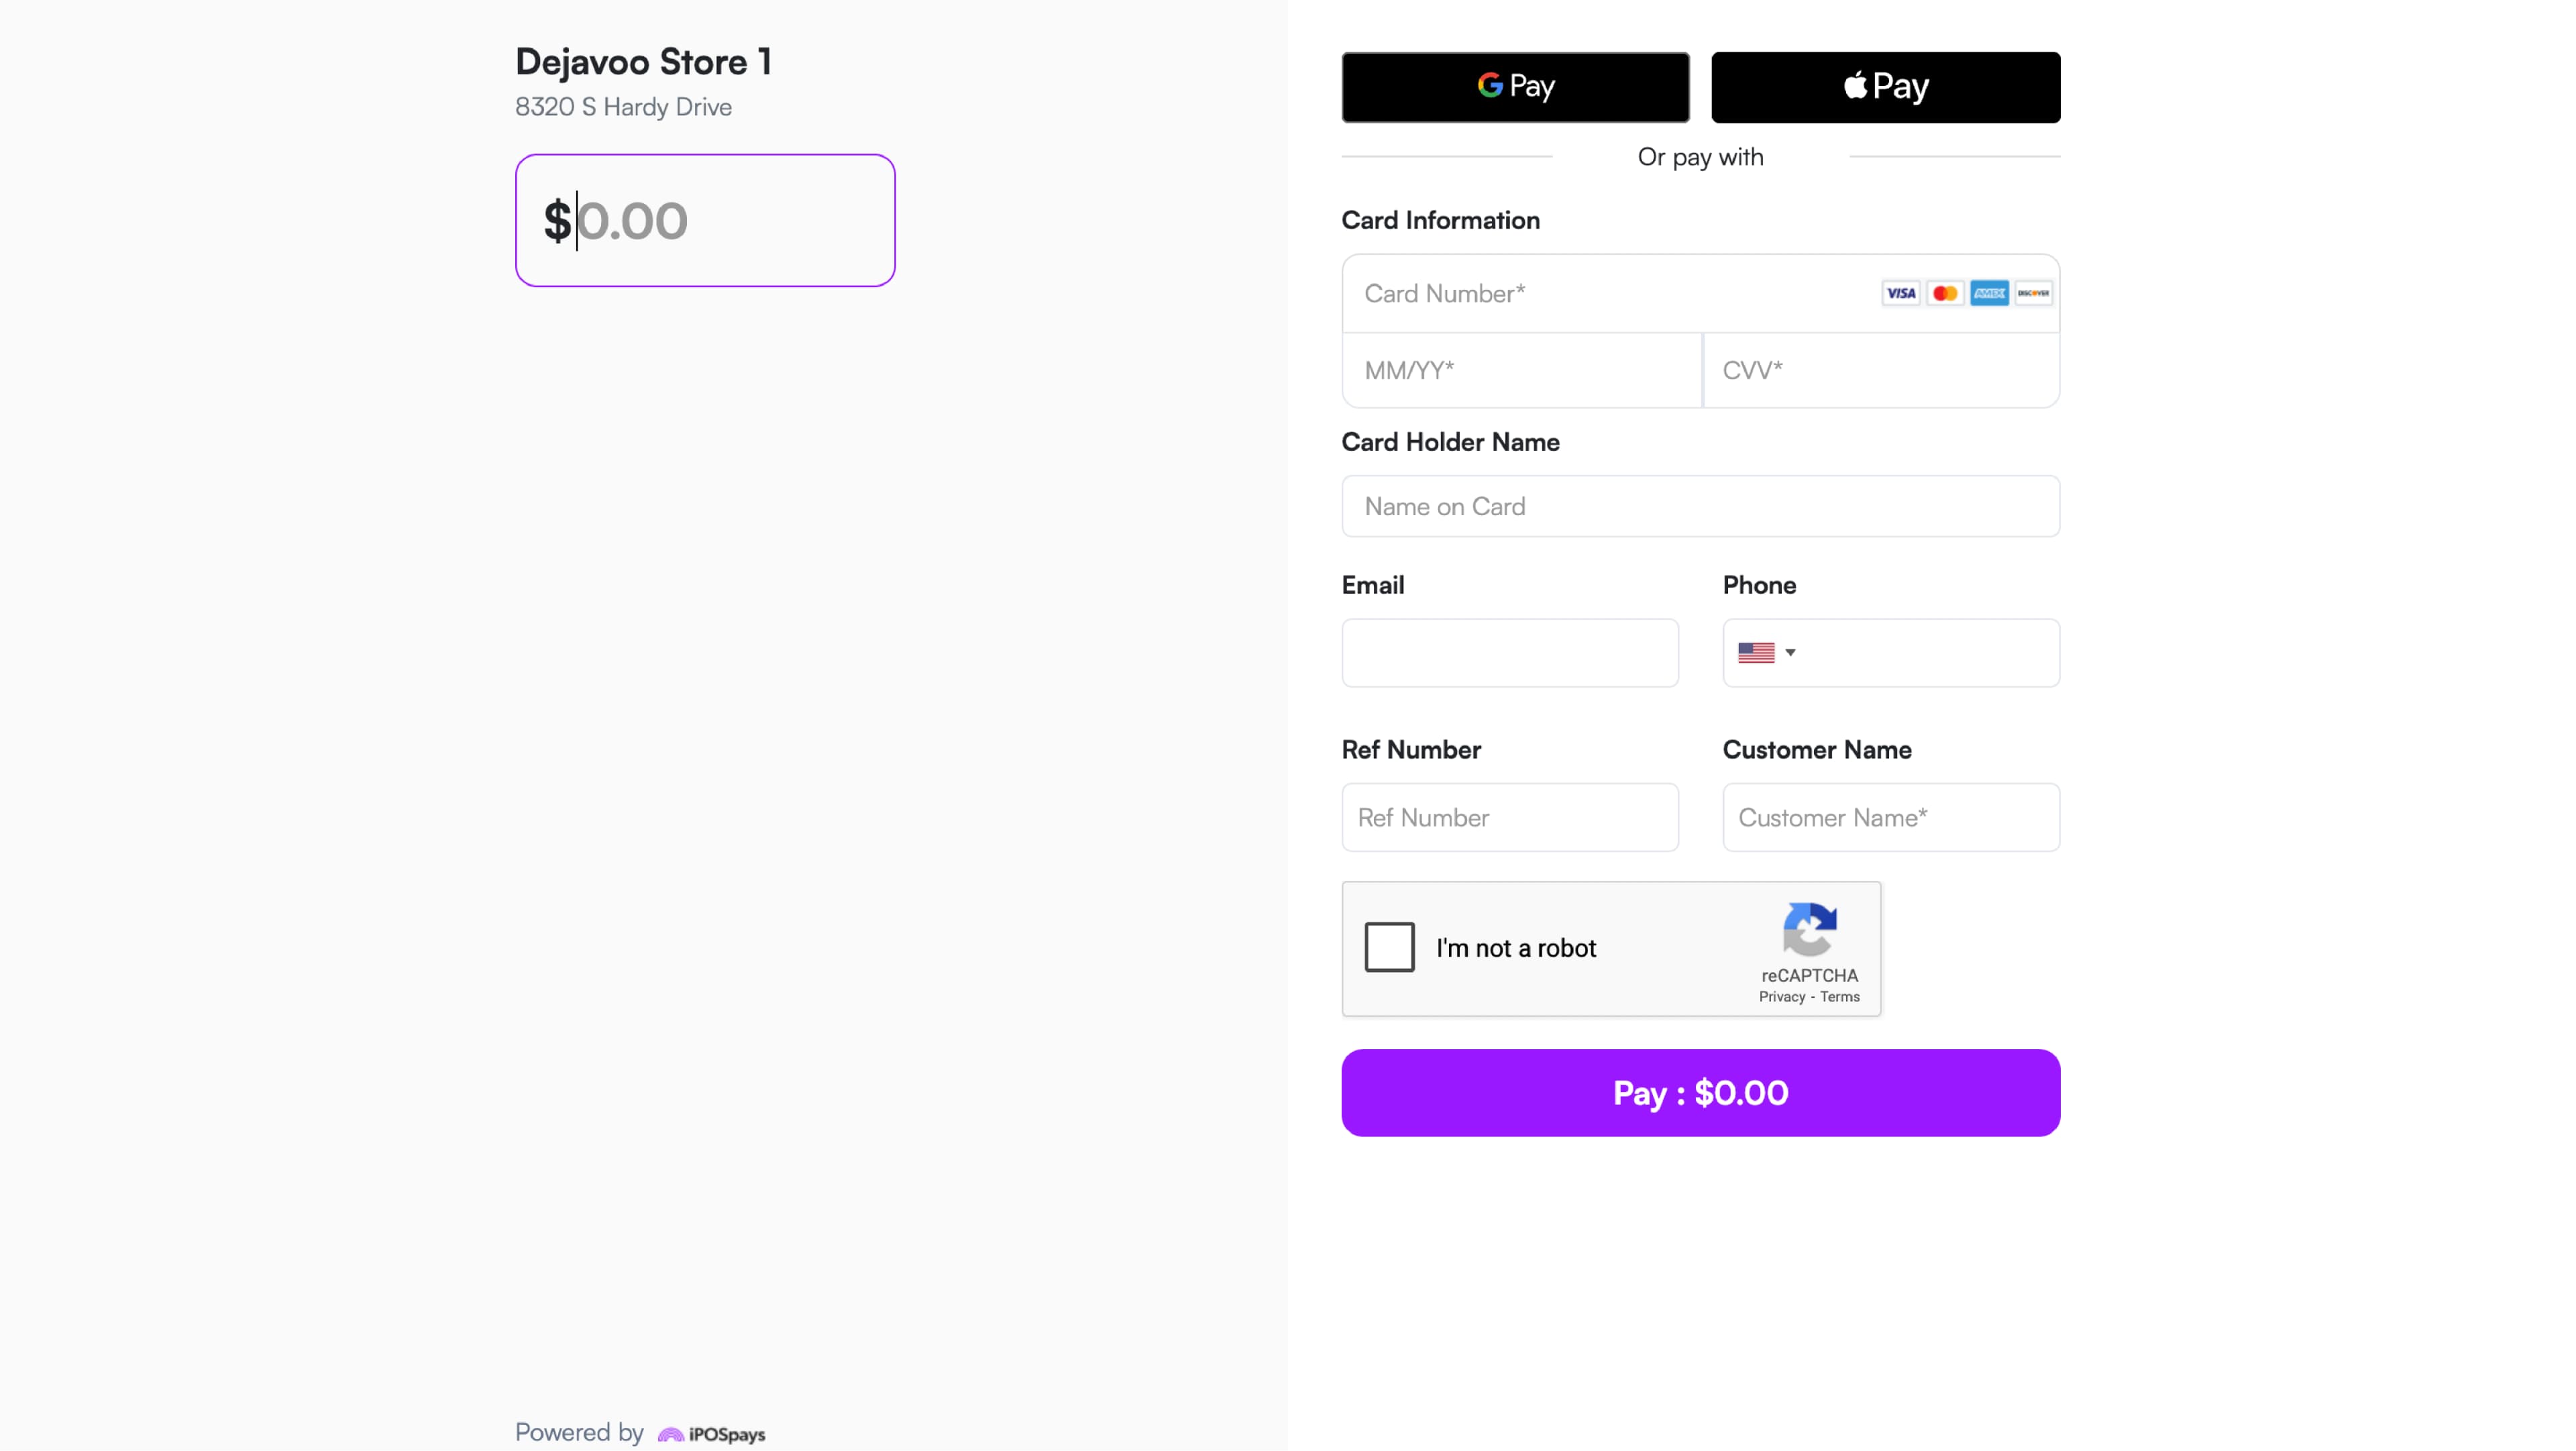The image size is (2576, 1451).
Task: Select the MM/YY expiration field
Action: point(1520,370)
